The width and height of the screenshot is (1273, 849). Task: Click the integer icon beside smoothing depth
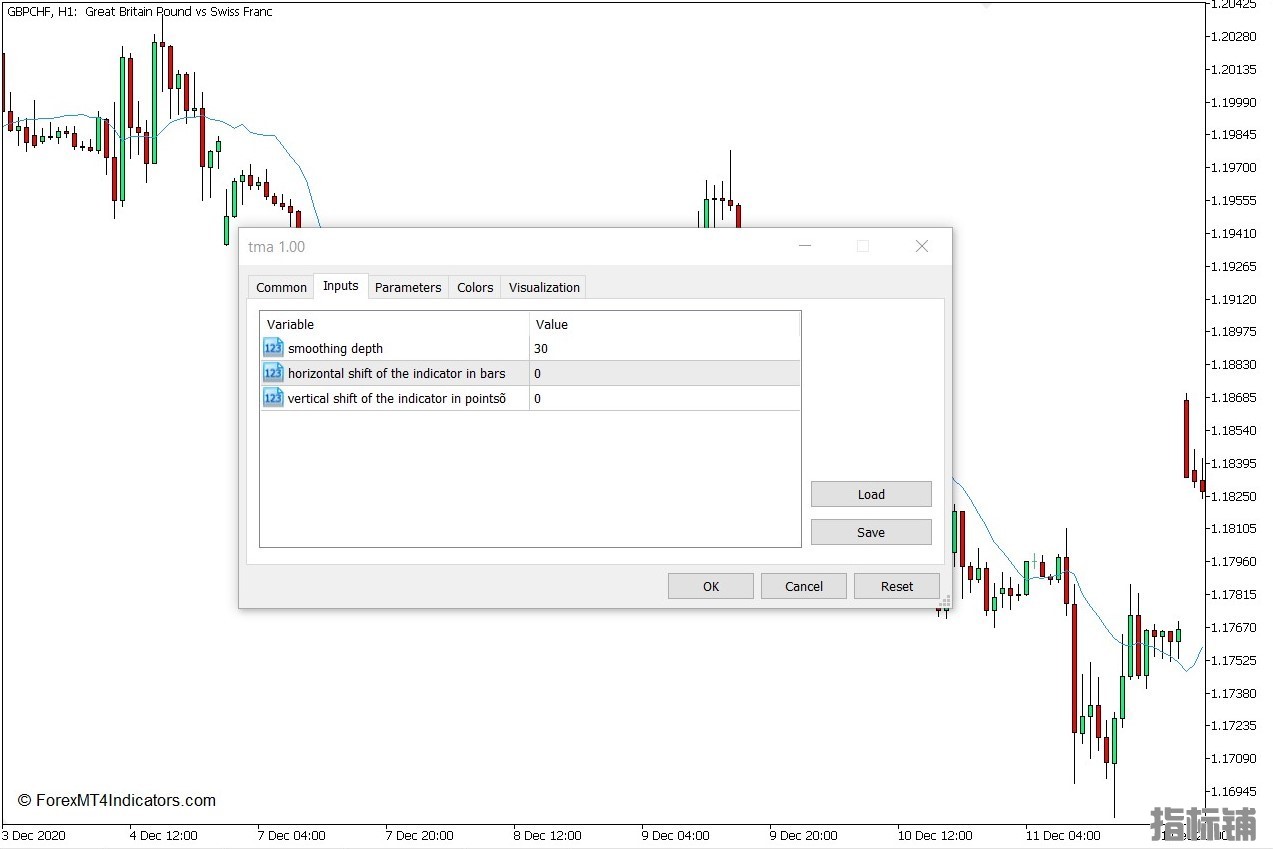[x=273, y=348]
